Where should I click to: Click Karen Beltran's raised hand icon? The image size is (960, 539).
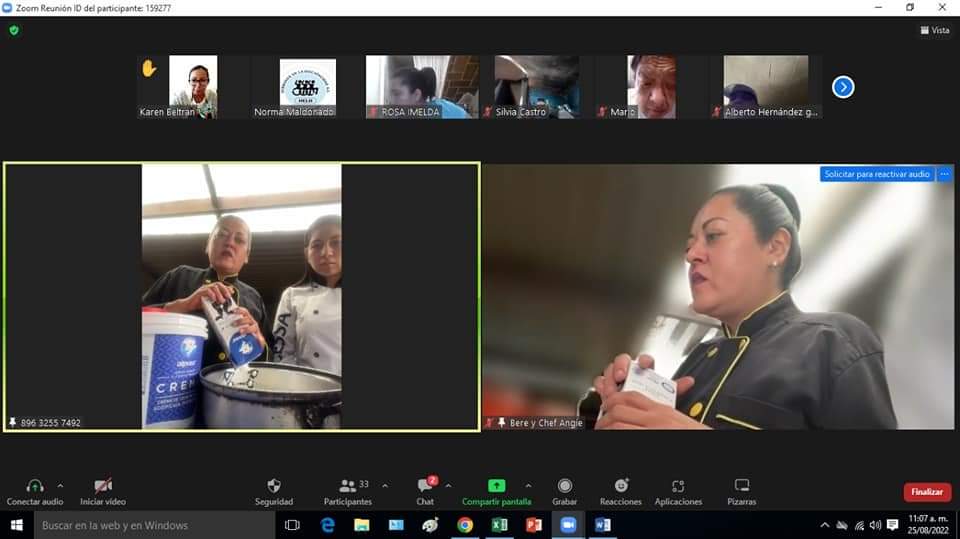(148, 68)
